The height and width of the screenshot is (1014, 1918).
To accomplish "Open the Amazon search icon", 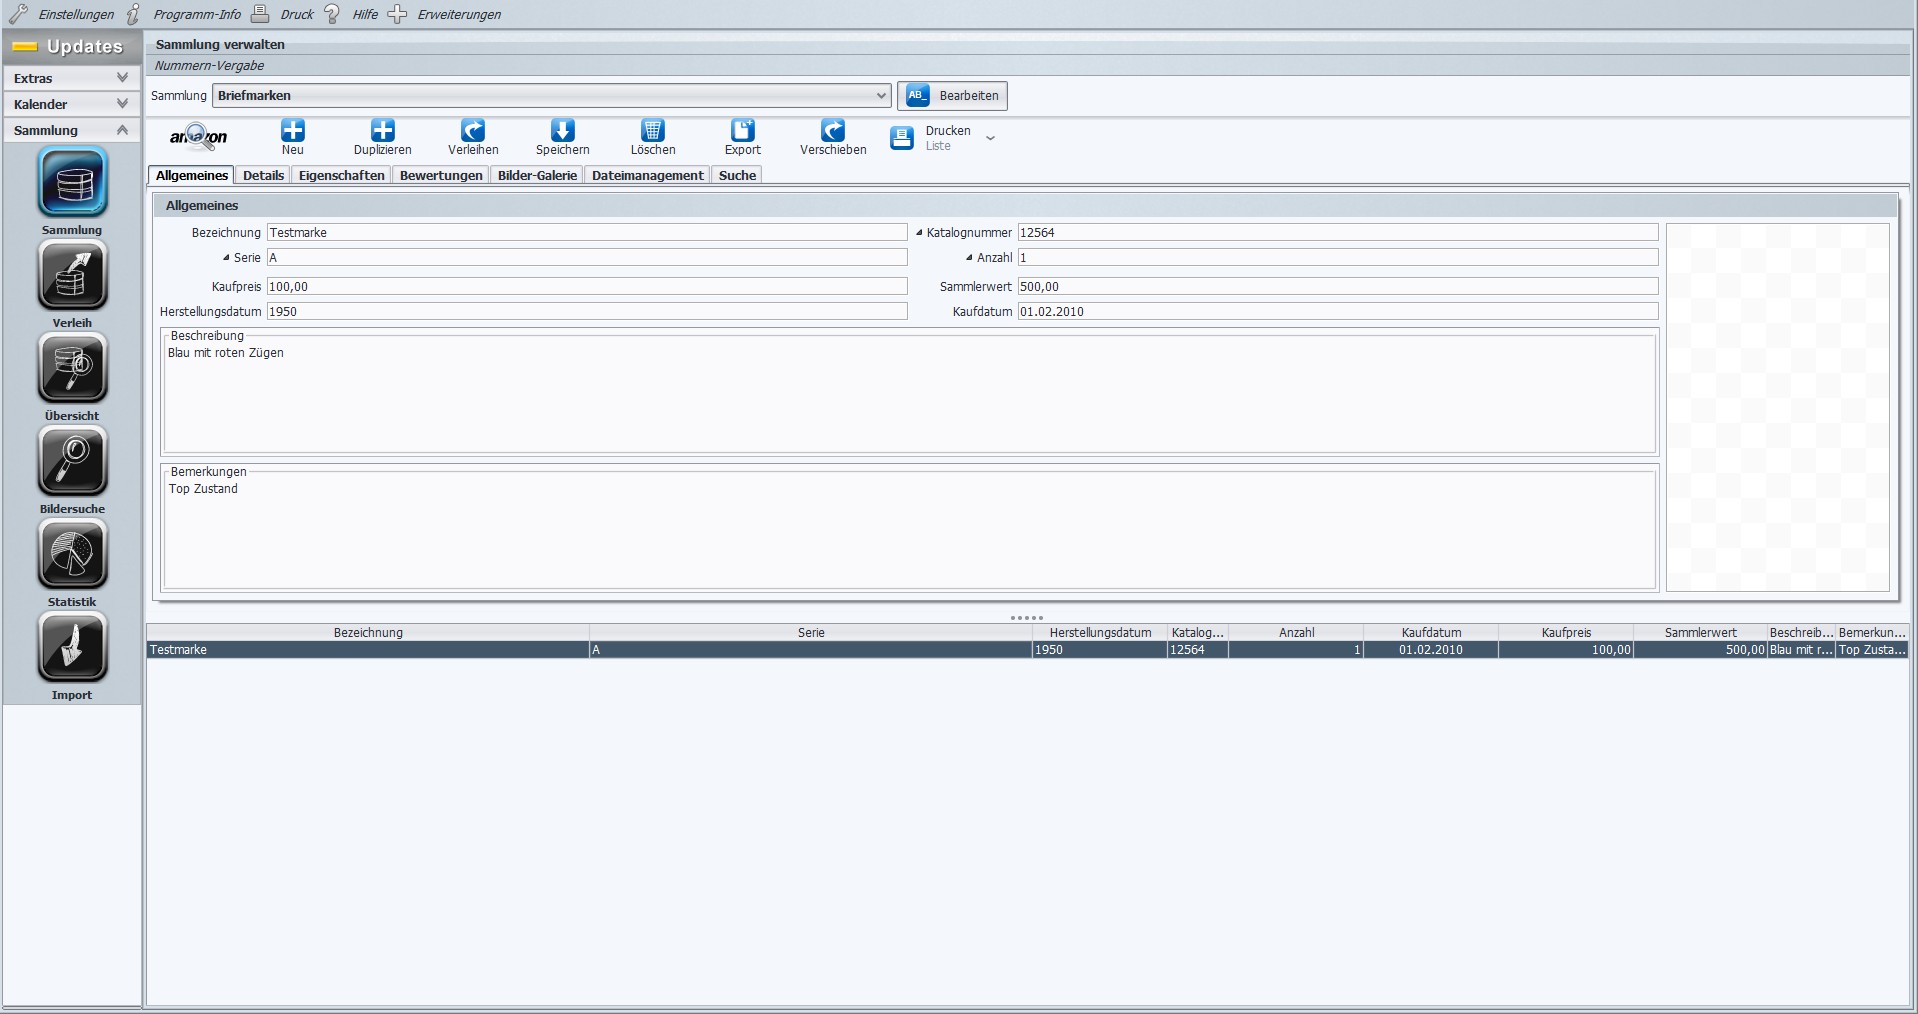I will pos(198,137).
